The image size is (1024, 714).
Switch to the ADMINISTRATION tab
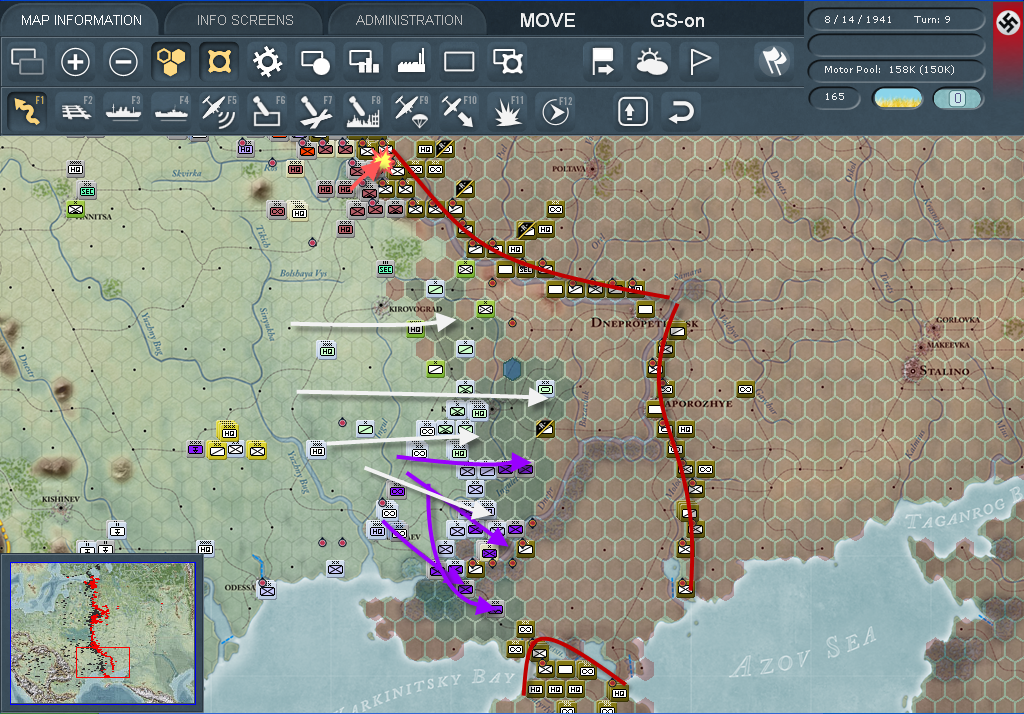click(x=409, y=20)
